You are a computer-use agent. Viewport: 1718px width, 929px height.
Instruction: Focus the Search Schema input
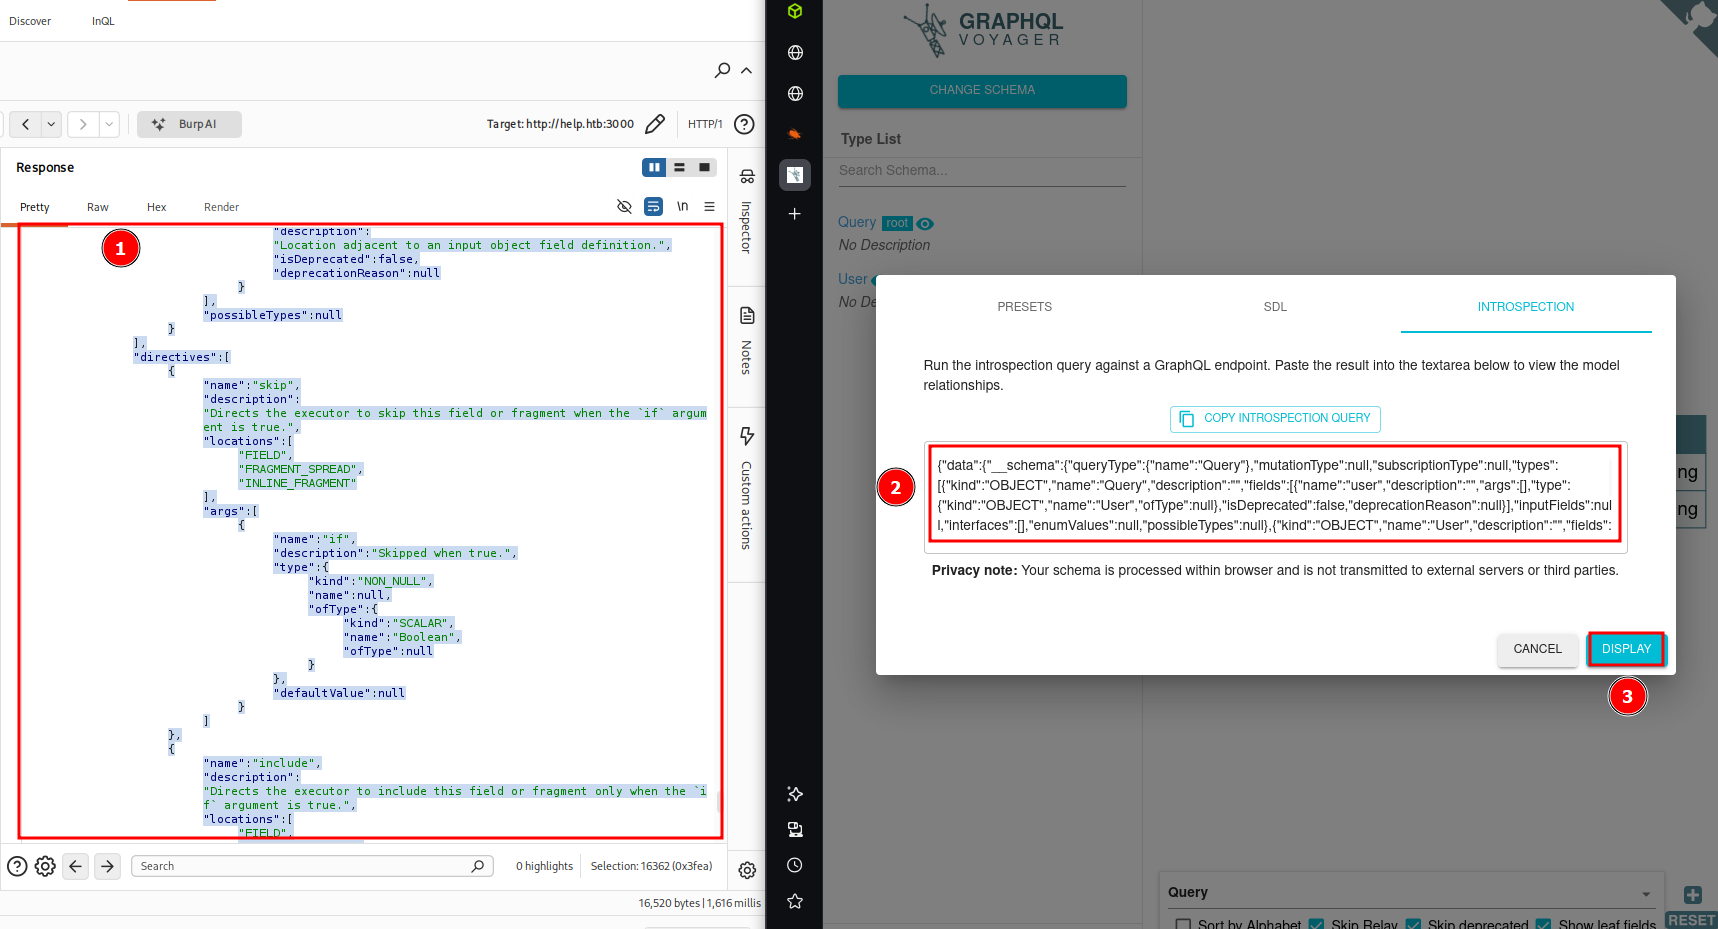point(982,171)
